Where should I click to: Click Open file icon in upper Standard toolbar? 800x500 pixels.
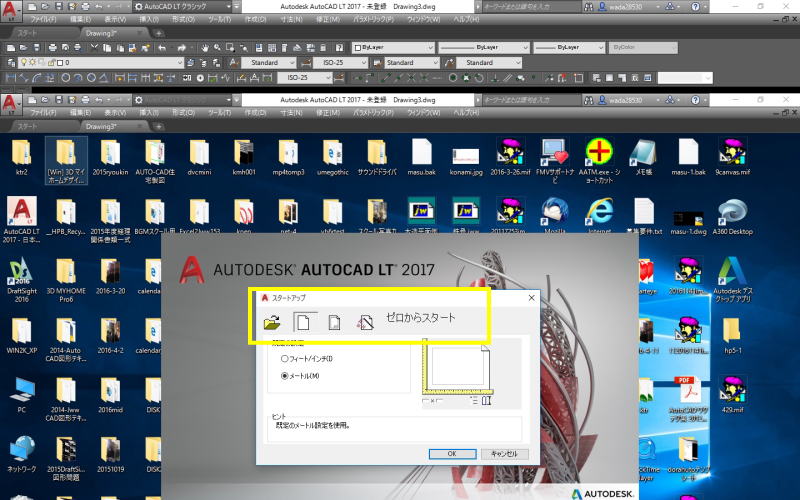(x=23, y=47)
